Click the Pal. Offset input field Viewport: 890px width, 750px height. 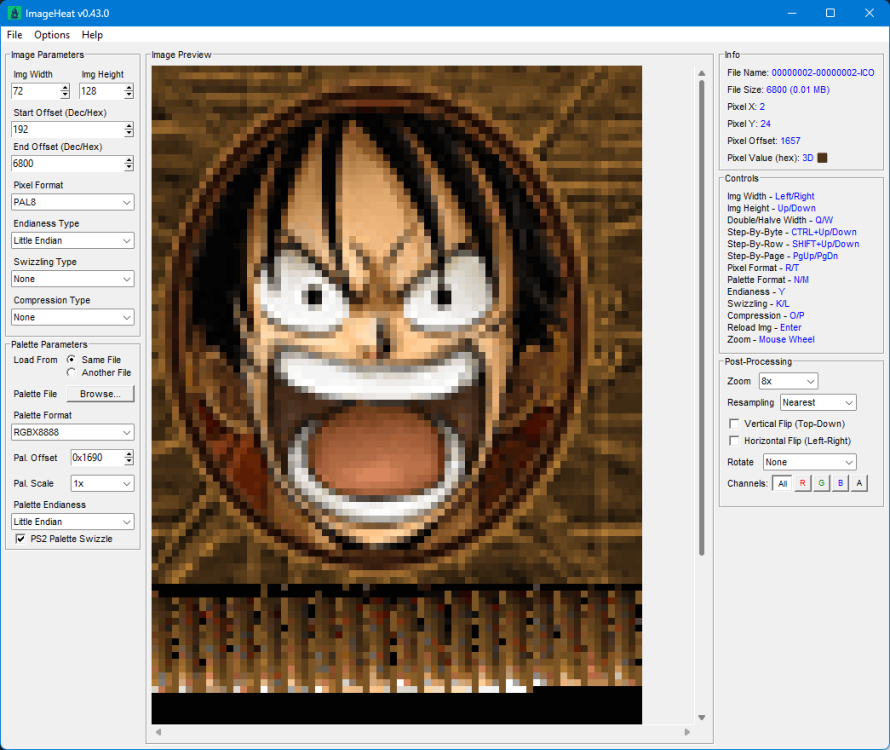point(97,458)
